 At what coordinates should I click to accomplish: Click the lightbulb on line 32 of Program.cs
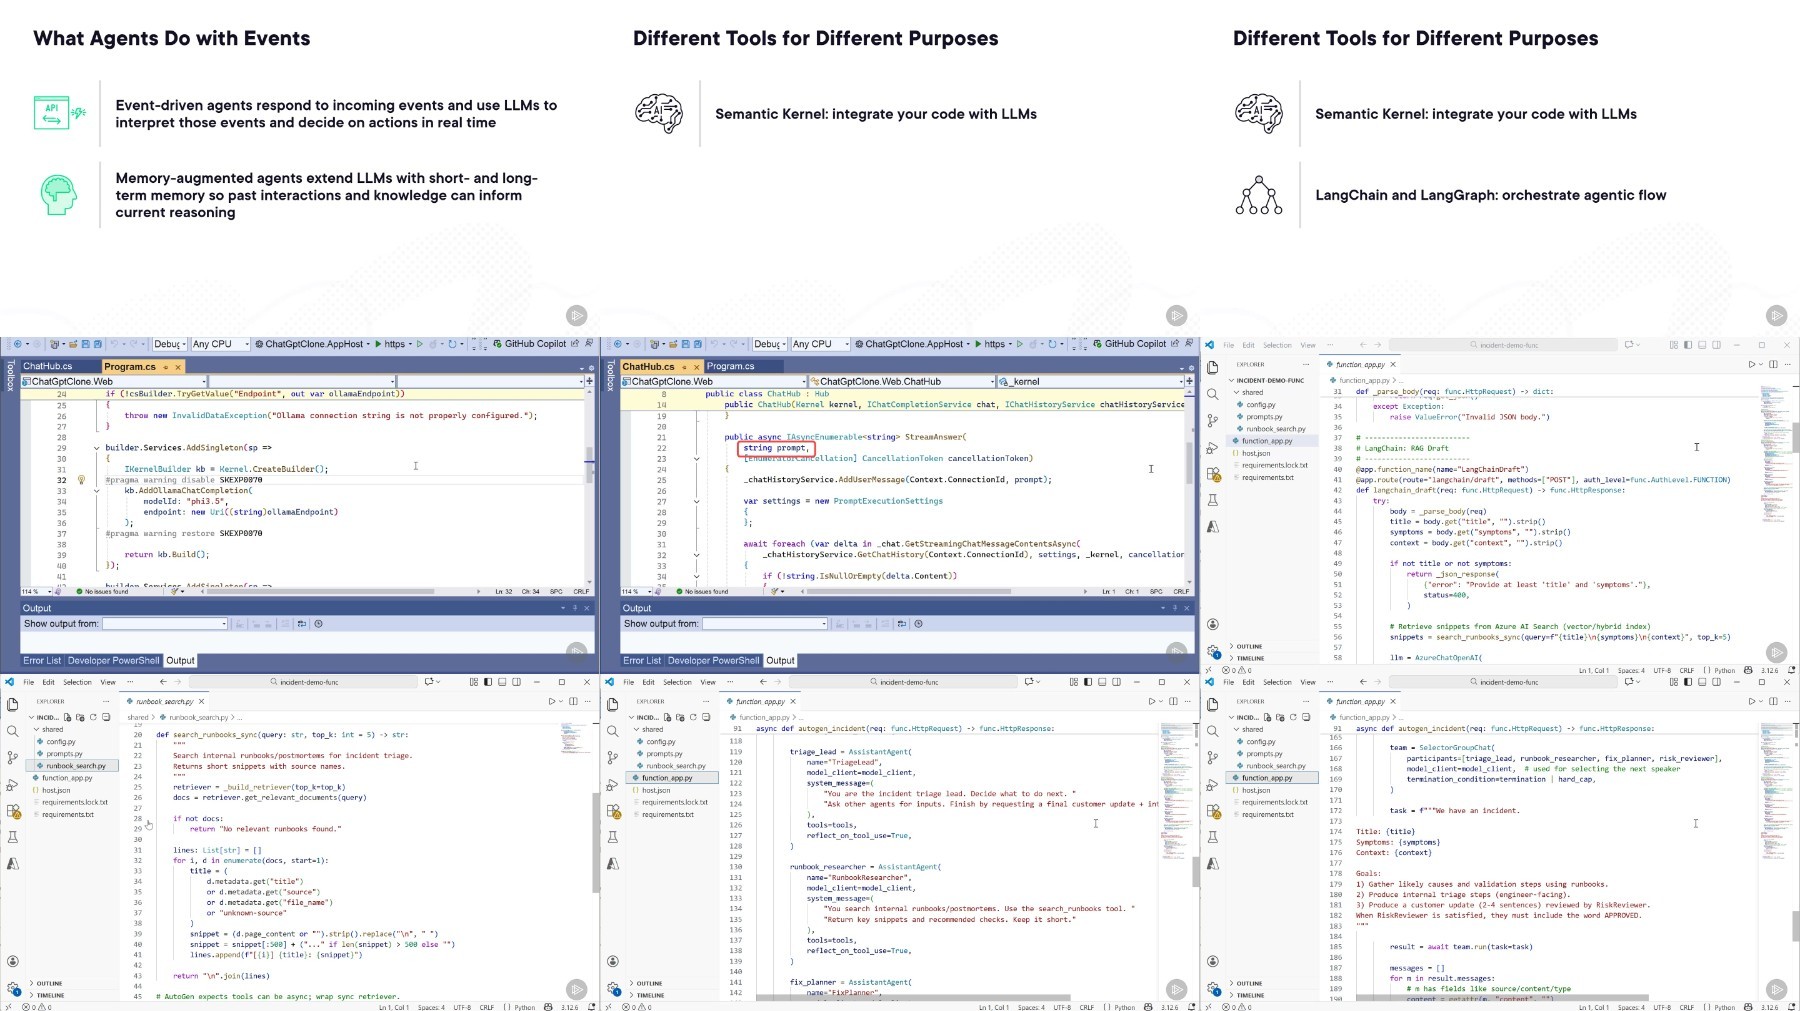pos(82,480)
